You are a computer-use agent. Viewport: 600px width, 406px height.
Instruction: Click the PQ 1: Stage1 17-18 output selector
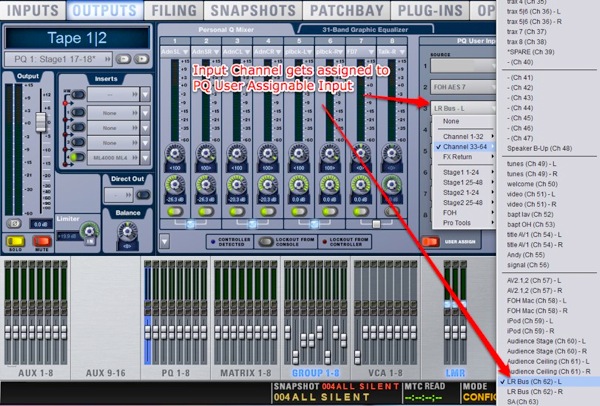point(58,59)
